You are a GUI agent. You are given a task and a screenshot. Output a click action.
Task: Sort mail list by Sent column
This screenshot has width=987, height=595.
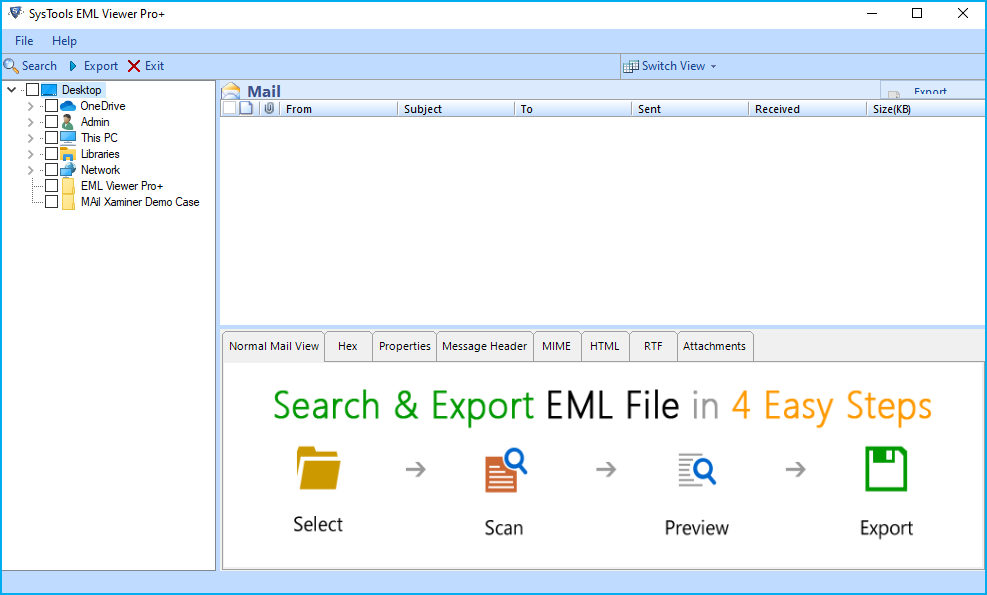pyautogui.click(x=690, y=109)
